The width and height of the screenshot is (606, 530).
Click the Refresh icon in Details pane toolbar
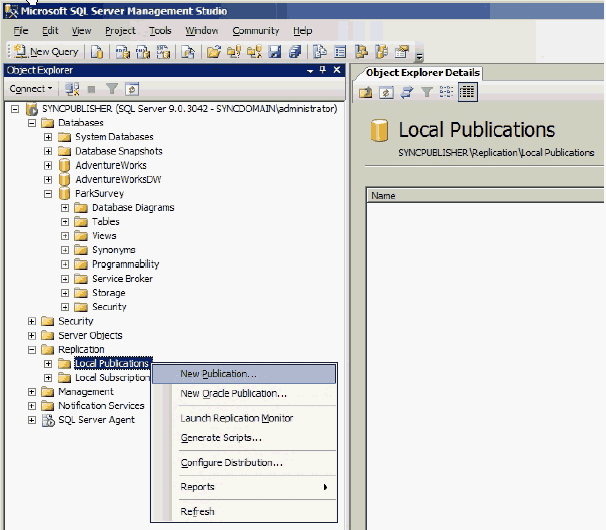[386, 92]
